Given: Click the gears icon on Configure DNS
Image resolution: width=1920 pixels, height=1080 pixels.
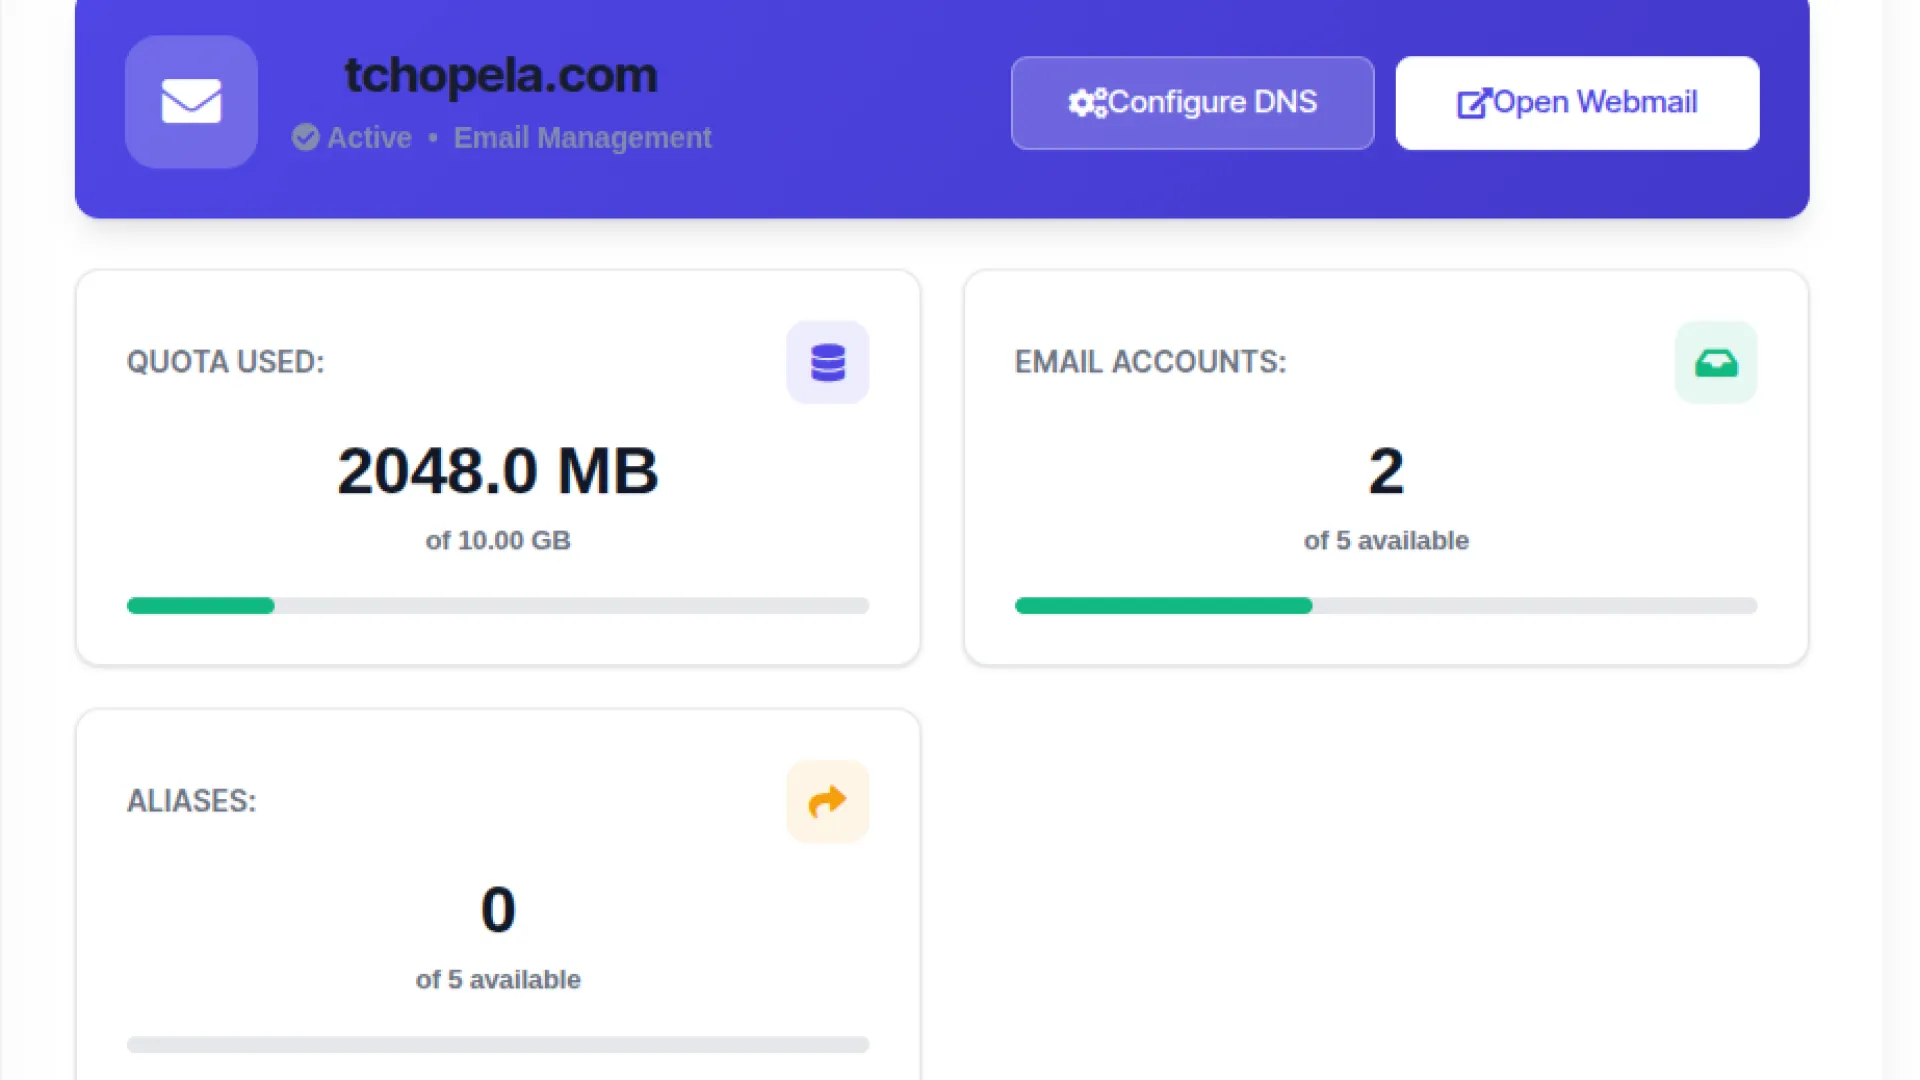Looking at the screenshot, I should click(x=1087, y=102).
